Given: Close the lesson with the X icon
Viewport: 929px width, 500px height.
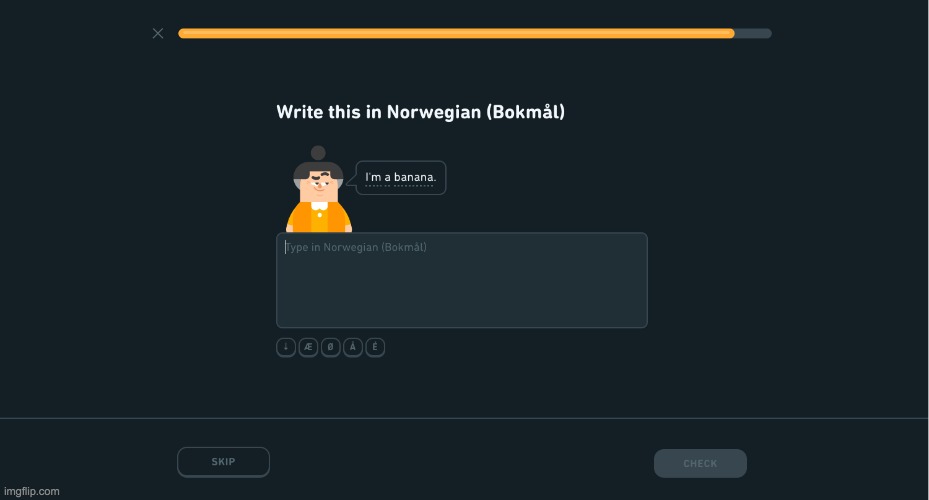Looking at the screenshot, I should [x=158, y=33].
